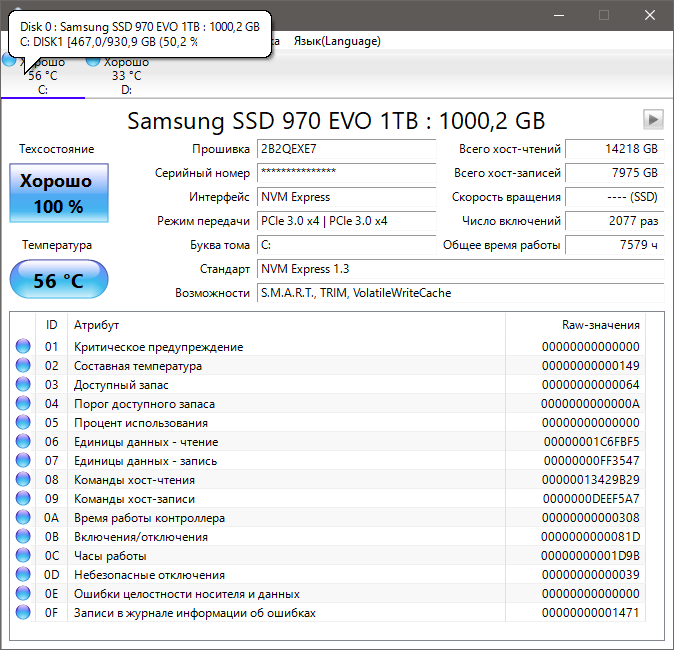
Task: Click raw value 0000000001471
Action: point(591,613)
